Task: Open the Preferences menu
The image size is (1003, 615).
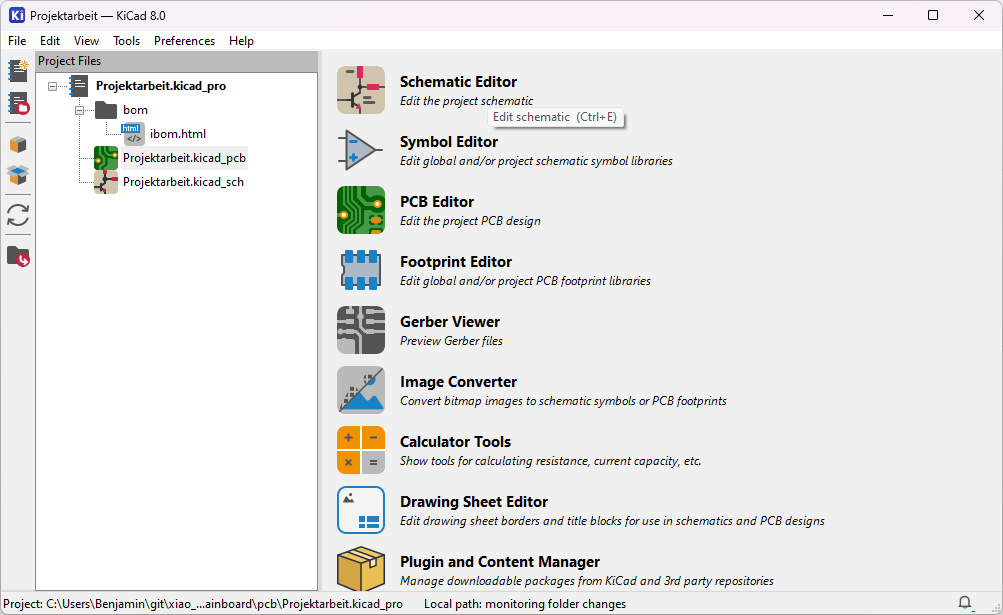Action: [184, 41]
